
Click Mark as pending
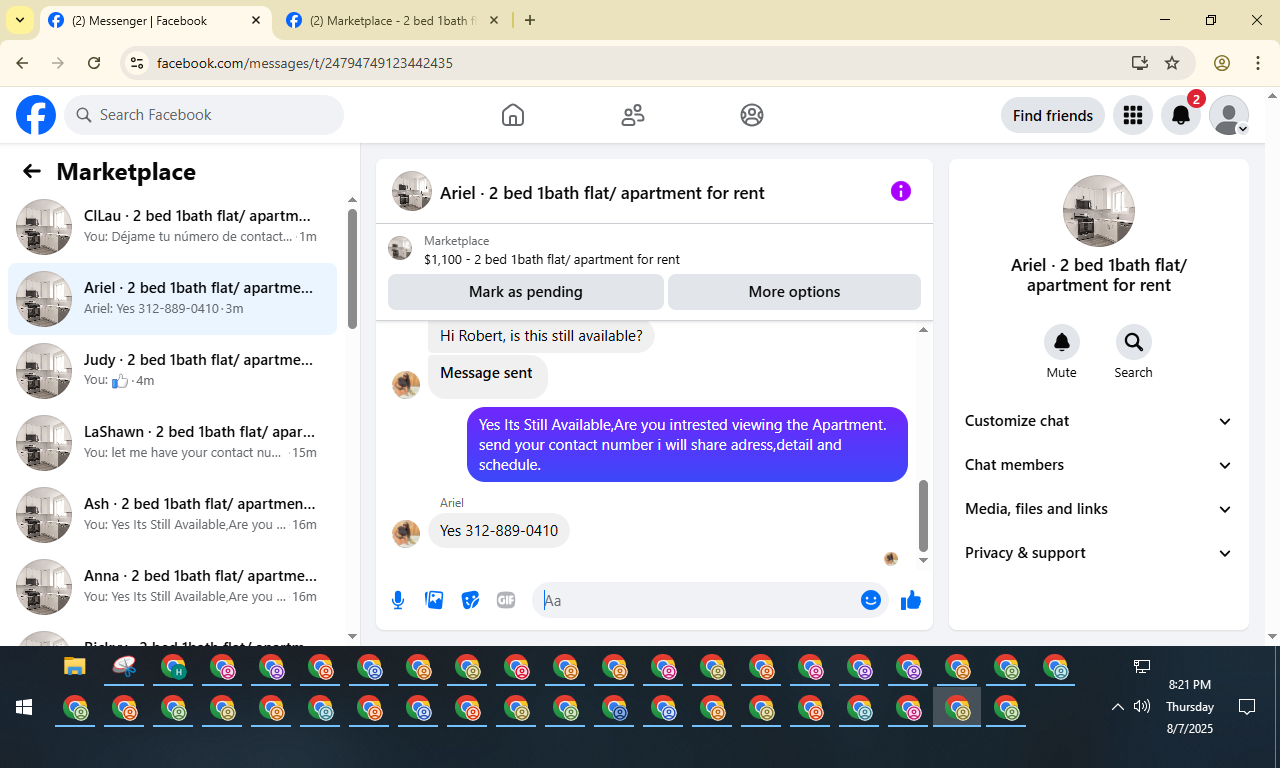(526, 292)
